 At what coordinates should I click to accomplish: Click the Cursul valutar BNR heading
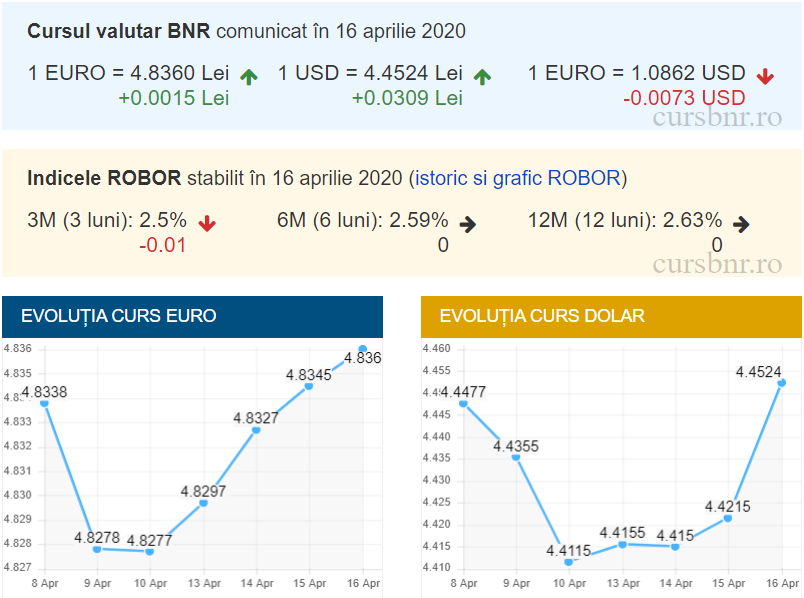pos(118,31)
